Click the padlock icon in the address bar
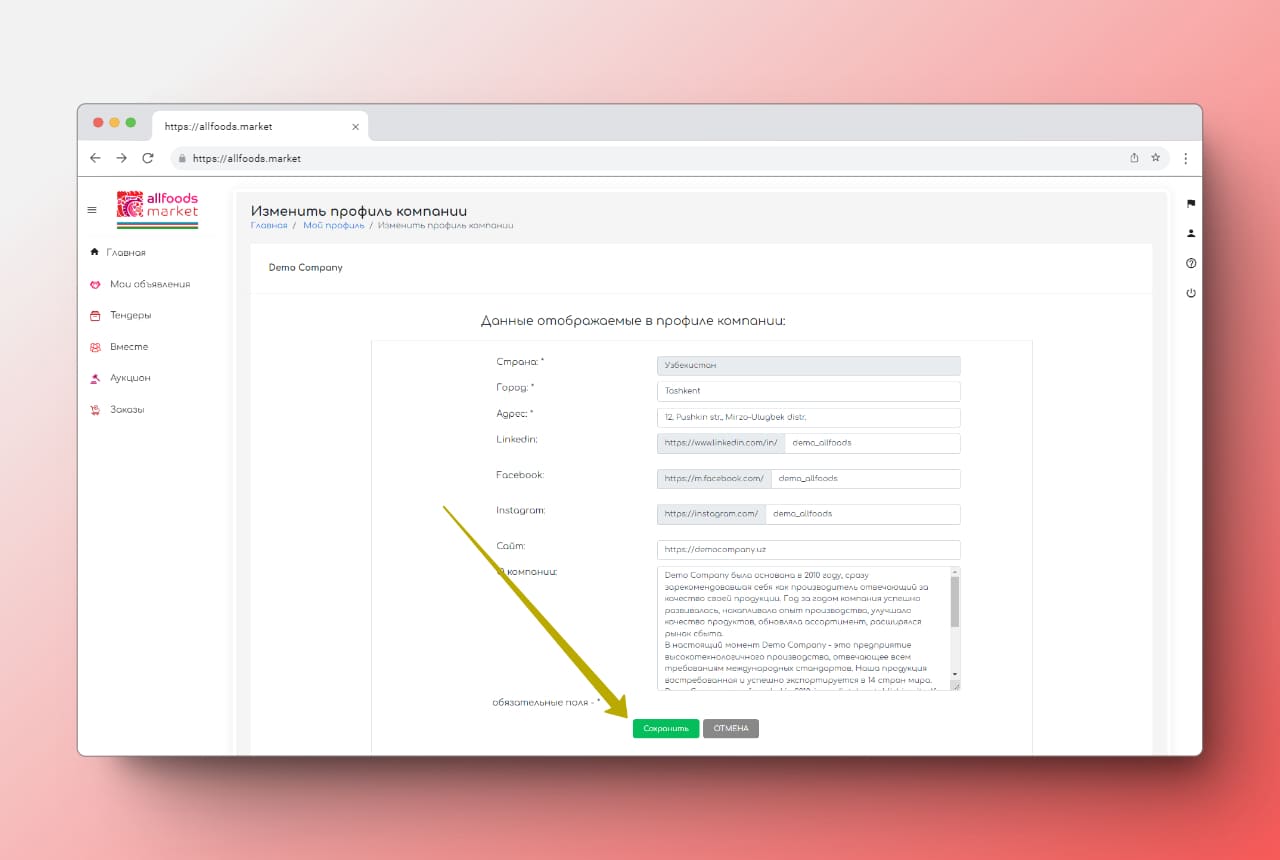 point(182,158)
